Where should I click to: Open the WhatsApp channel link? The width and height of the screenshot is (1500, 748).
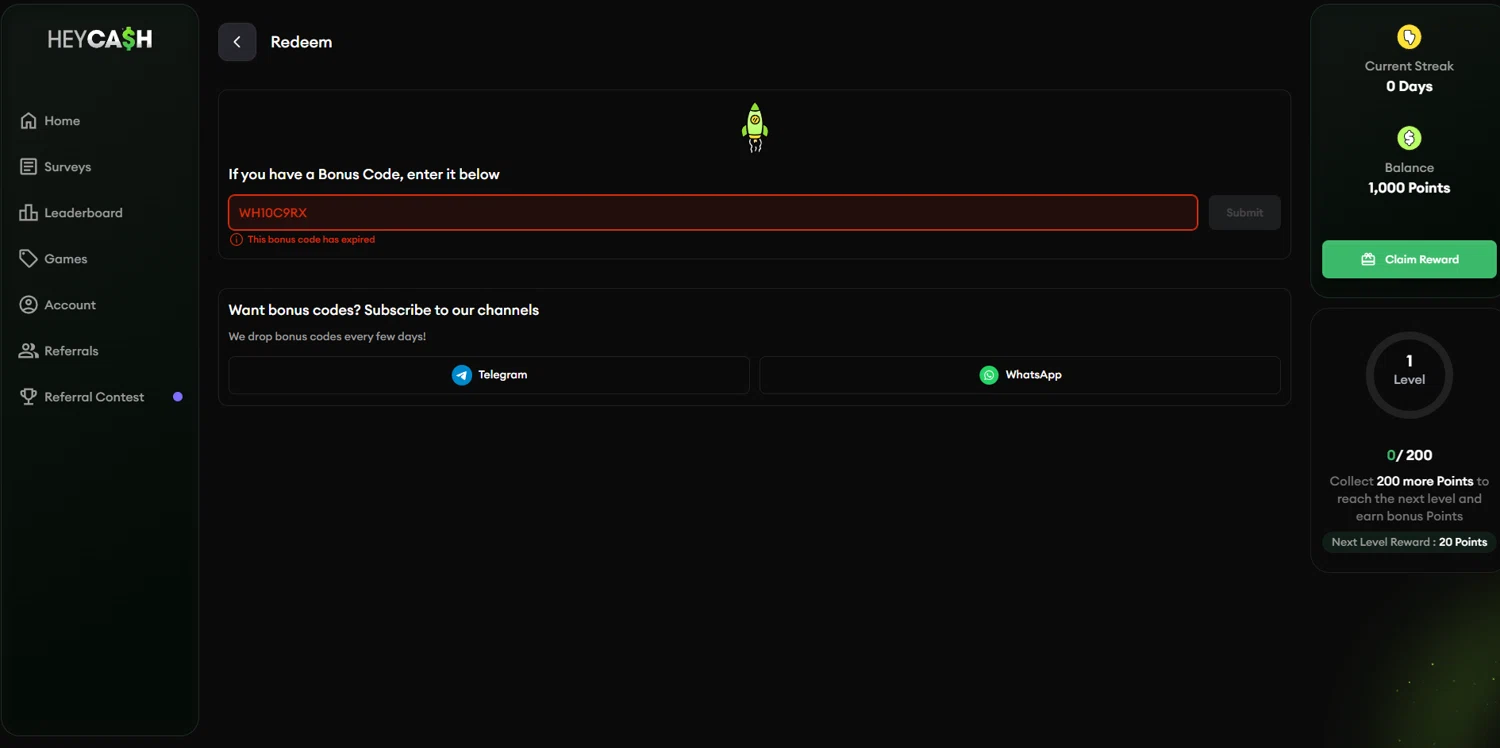pos(1020,375)
